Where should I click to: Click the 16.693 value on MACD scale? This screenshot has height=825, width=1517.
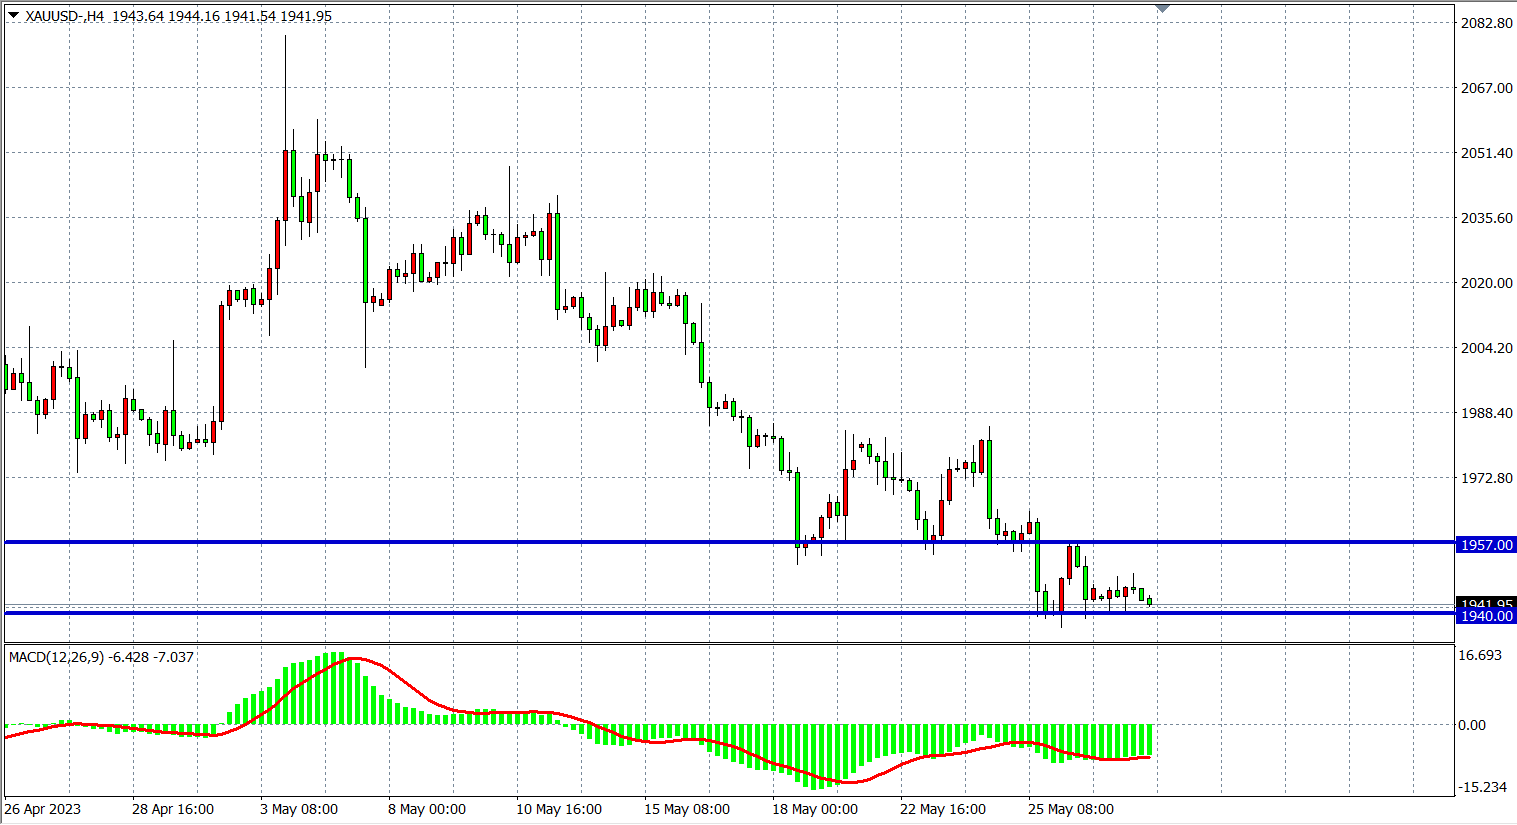(x=1480, y=655)
